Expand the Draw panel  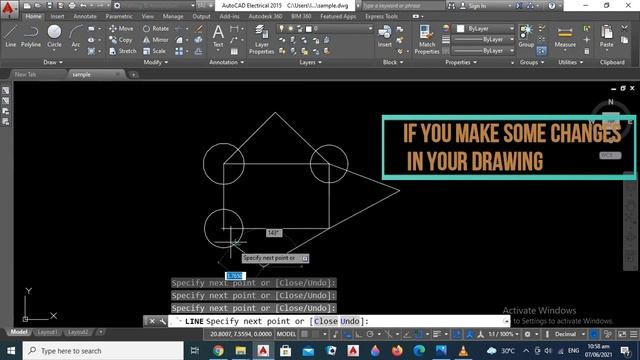tap(53, 62)
